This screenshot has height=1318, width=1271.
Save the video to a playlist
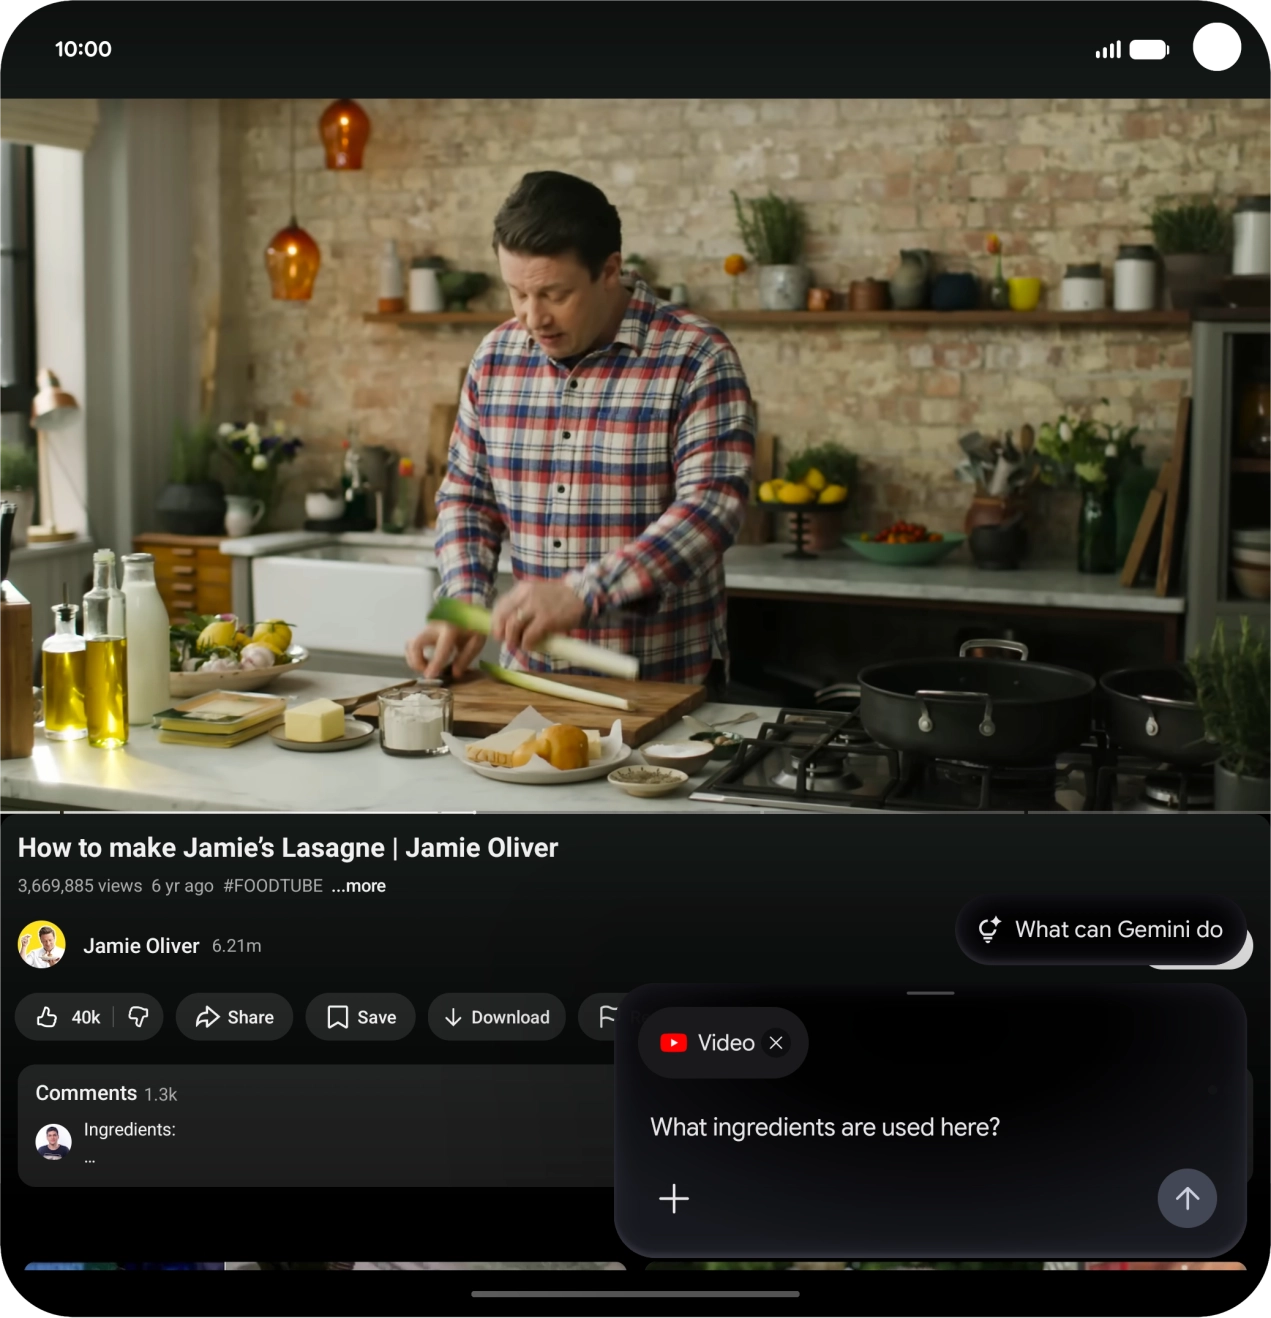(x=360, y=1017)
